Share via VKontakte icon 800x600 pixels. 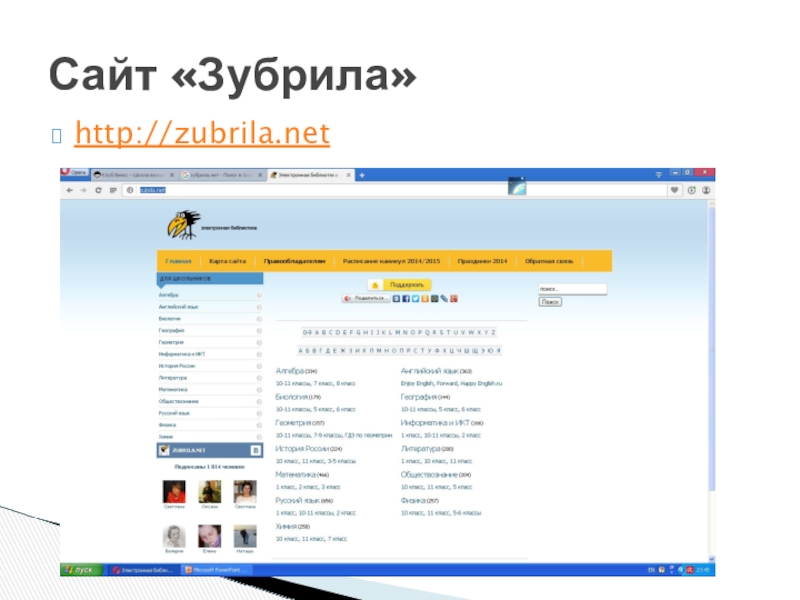coord(396,298)
